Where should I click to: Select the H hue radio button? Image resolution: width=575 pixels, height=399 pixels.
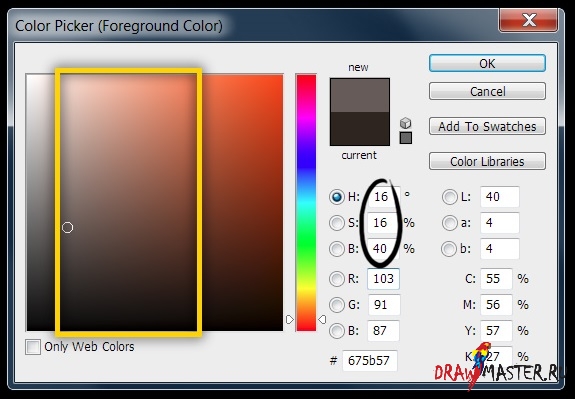click(337, 197)
